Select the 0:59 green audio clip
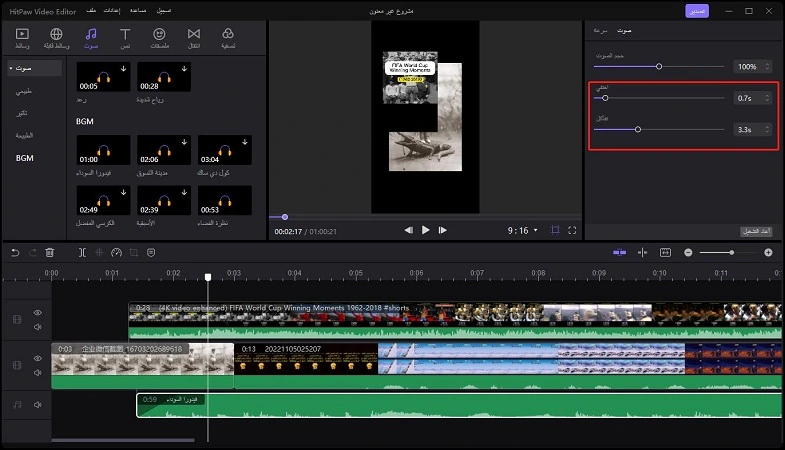The image size is (785, 450). pyautogui.click(x=459, y=405)
